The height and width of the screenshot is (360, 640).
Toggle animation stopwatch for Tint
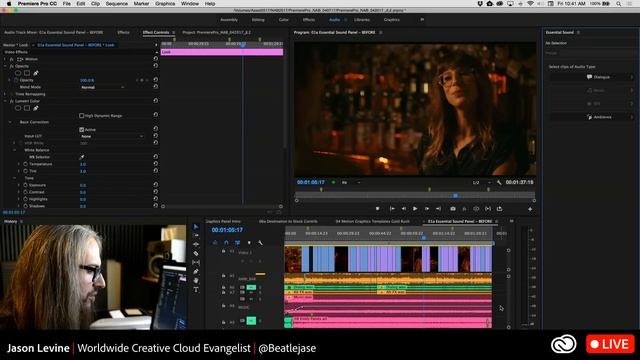[25, 171]
